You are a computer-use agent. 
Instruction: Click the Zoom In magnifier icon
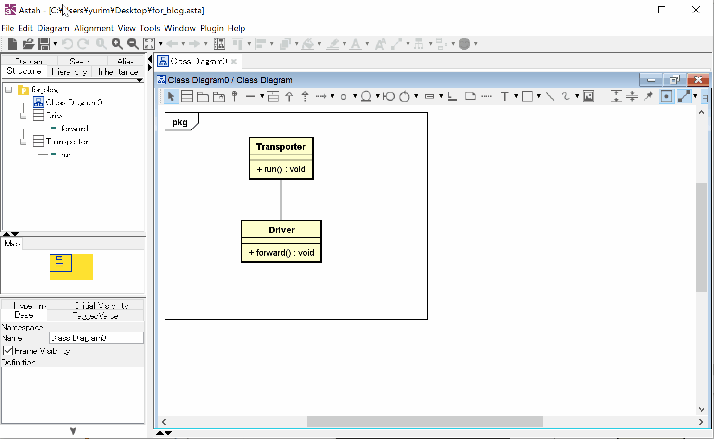coord(118,44)
